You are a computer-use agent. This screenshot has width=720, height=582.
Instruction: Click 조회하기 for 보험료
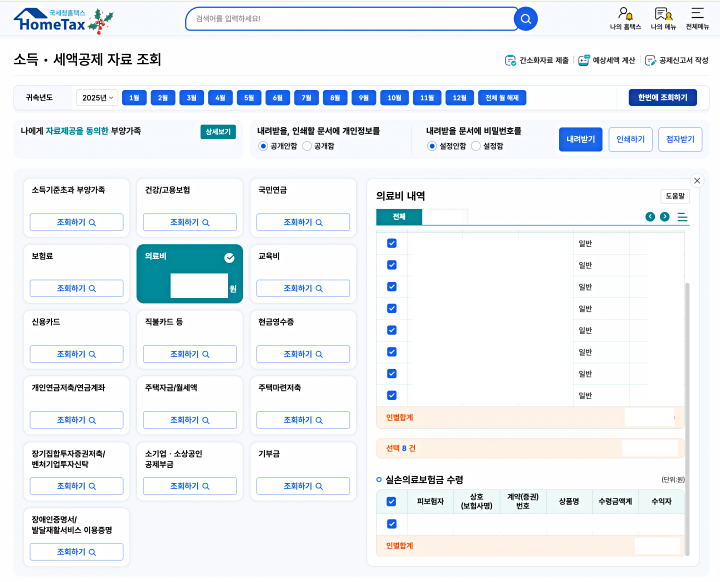click(x=77, y=288)
